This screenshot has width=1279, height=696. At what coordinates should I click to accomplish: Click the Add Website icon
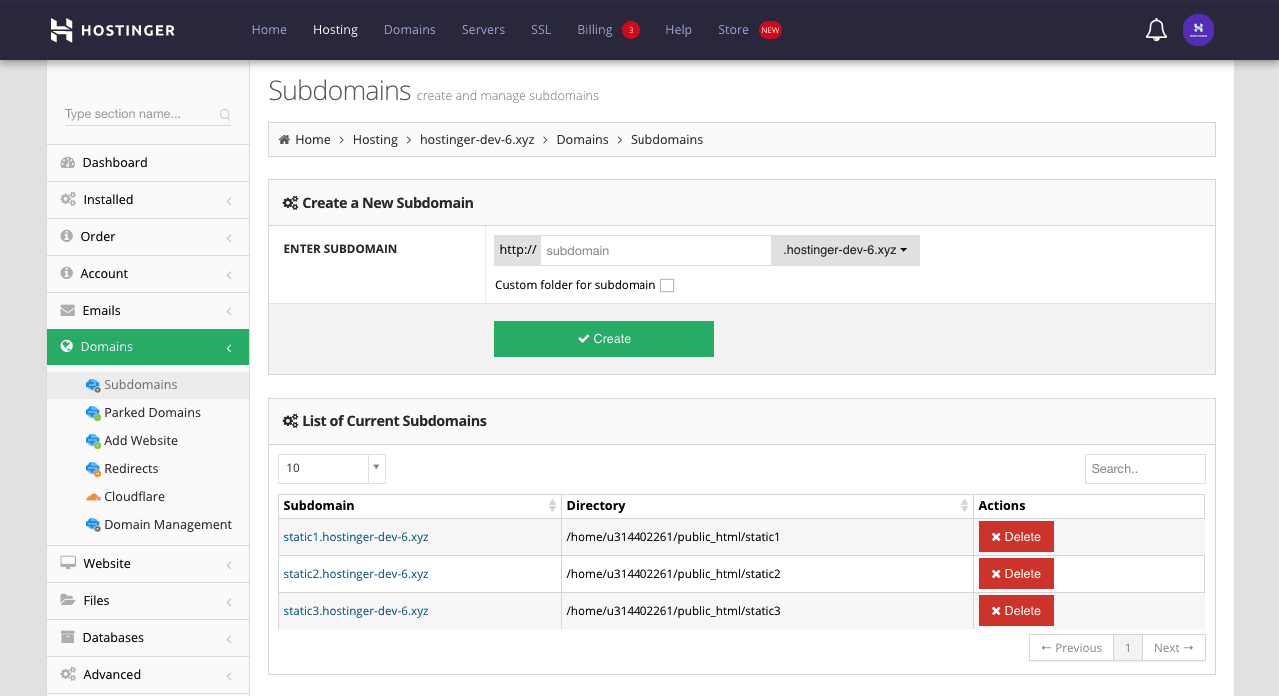[93, 441]
